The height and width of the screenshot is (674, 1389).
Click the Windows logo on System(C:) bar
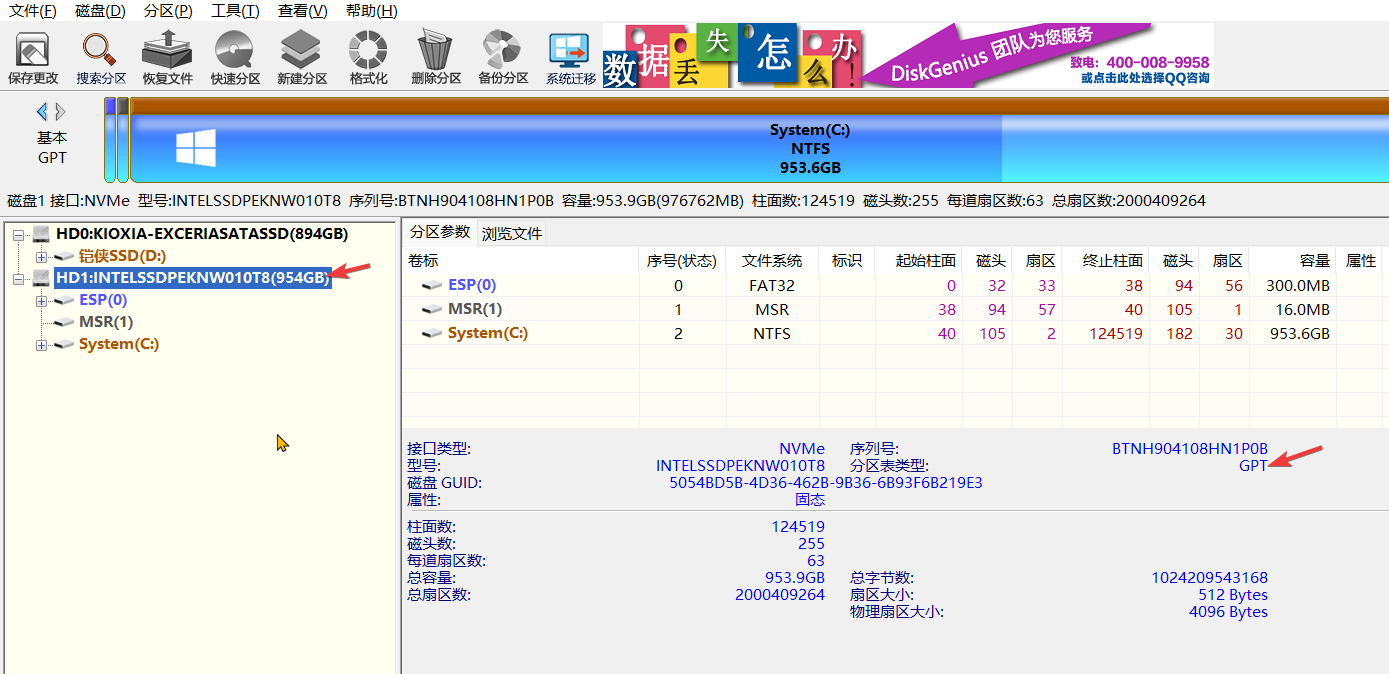(x=196, y=147)
